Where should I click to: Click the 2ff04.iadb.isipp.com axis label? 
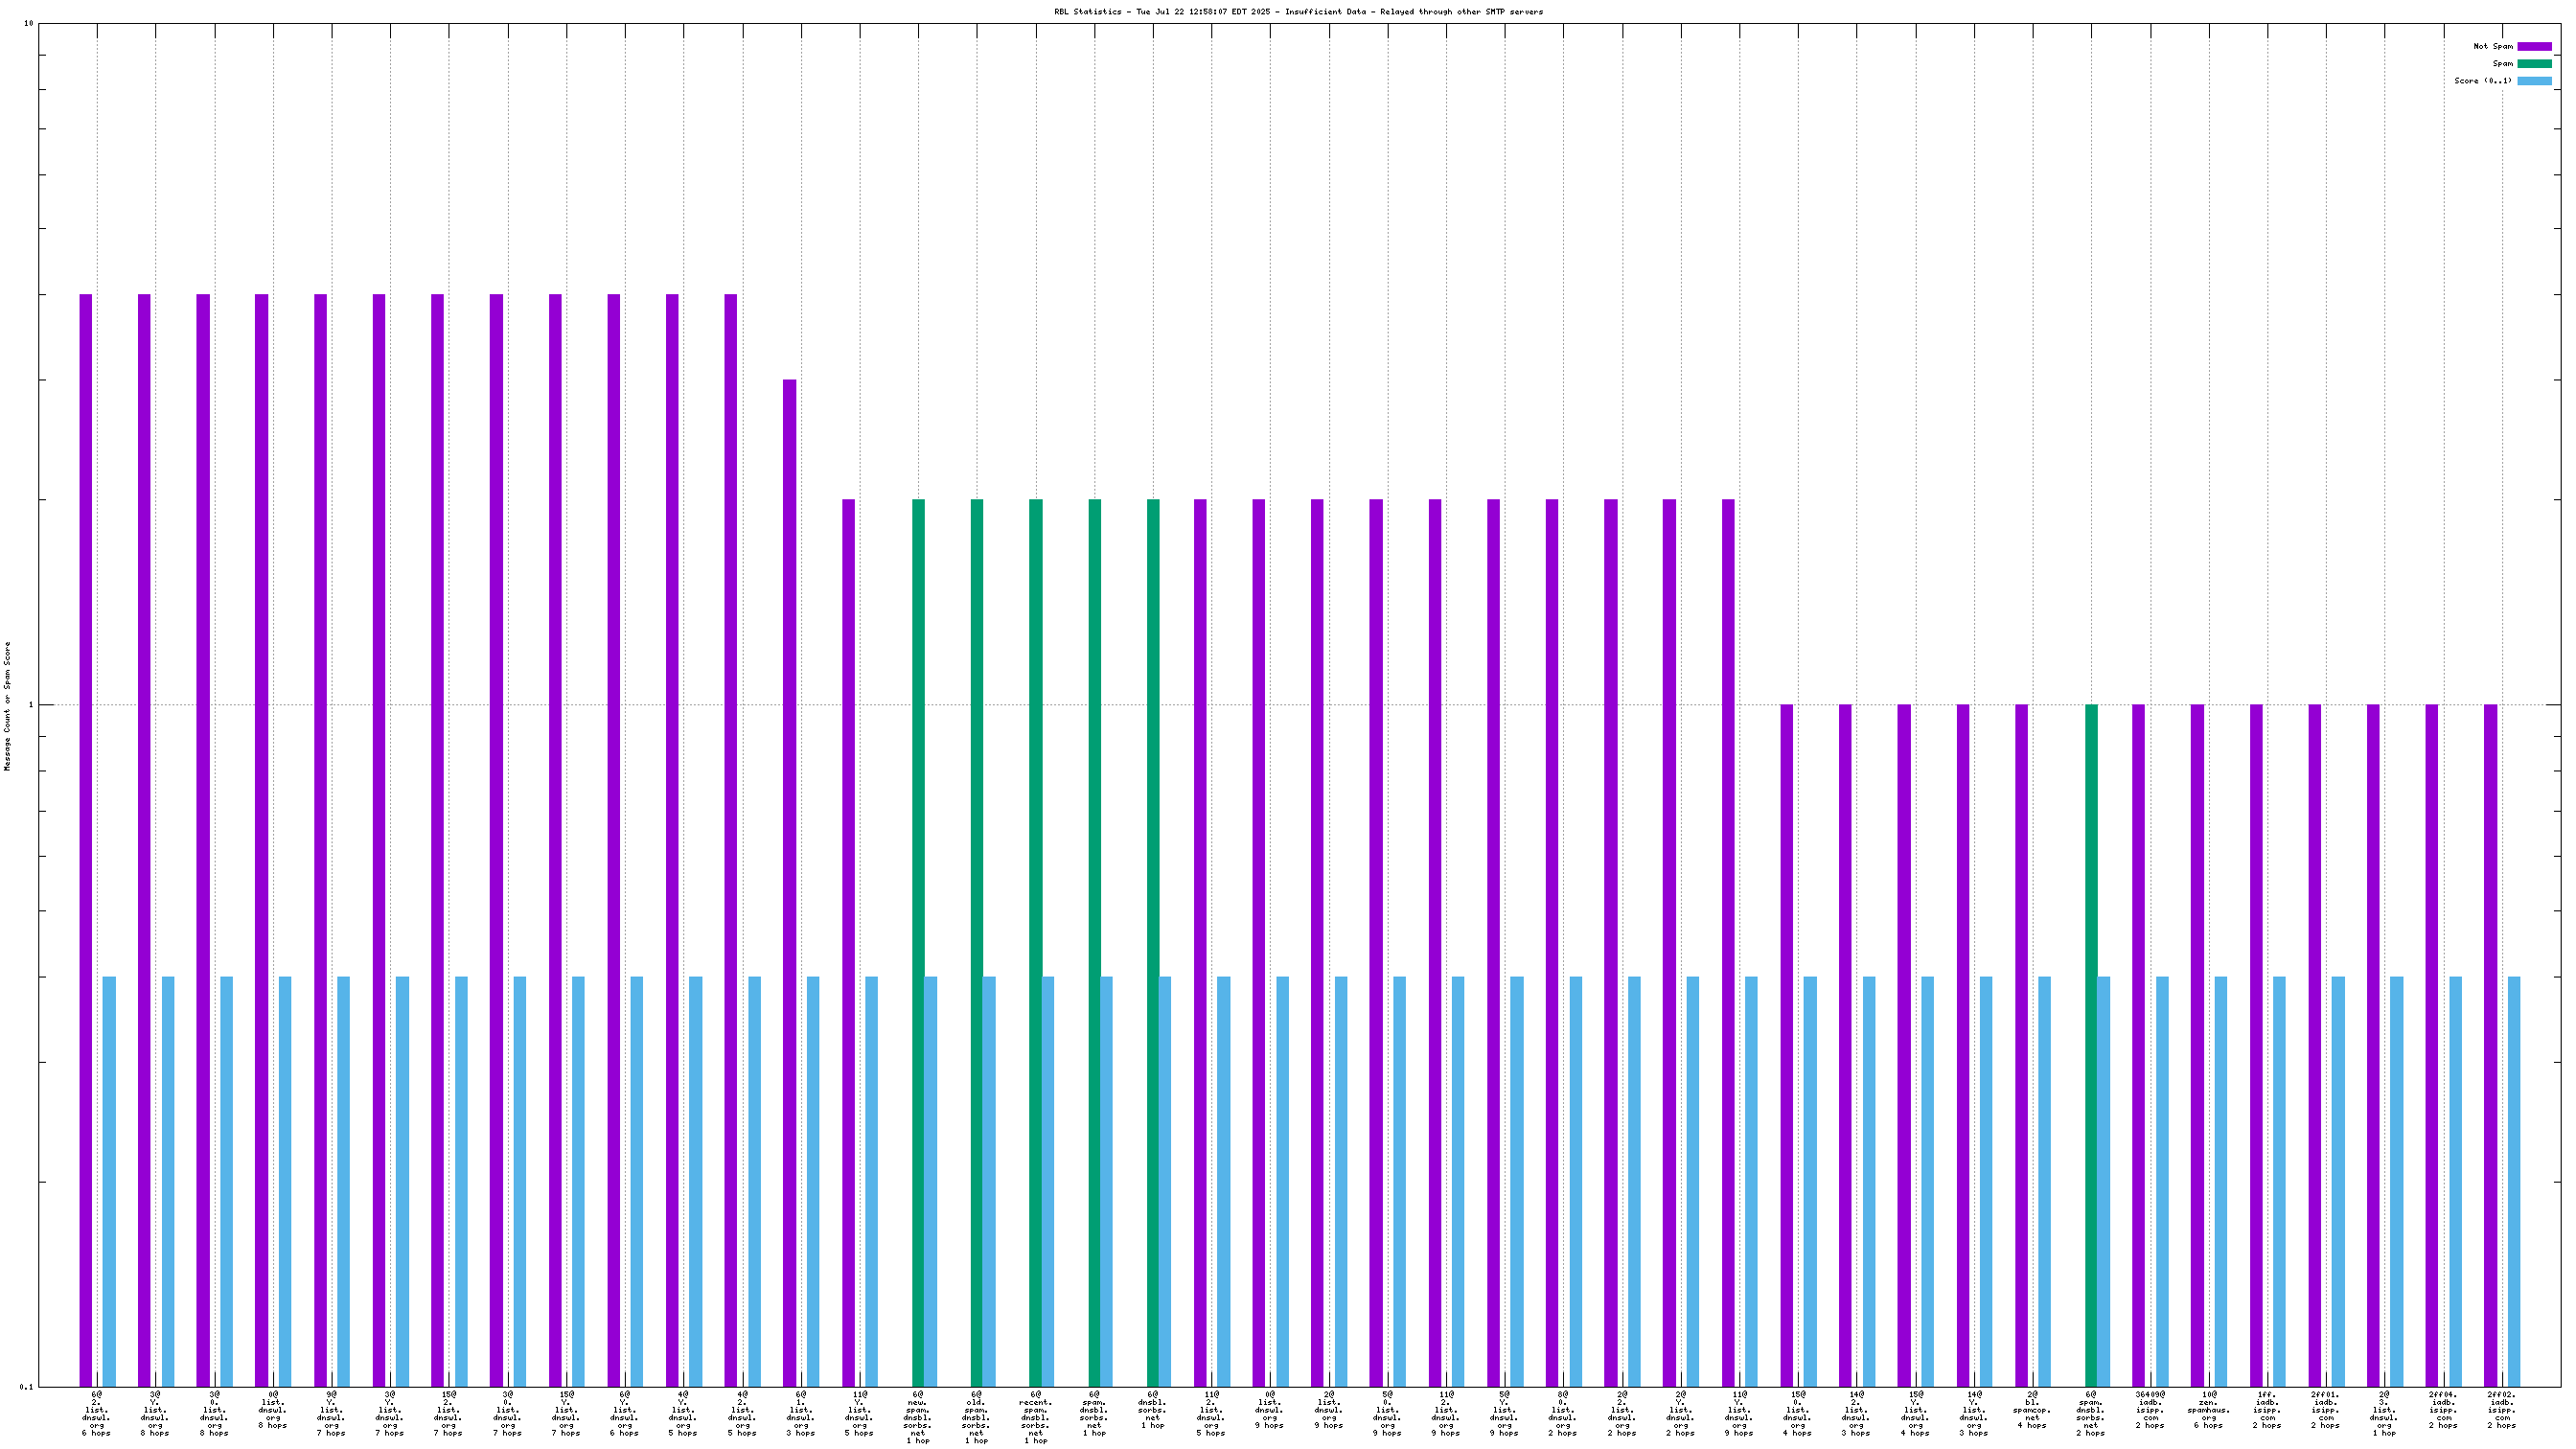click(2443, 1409)
